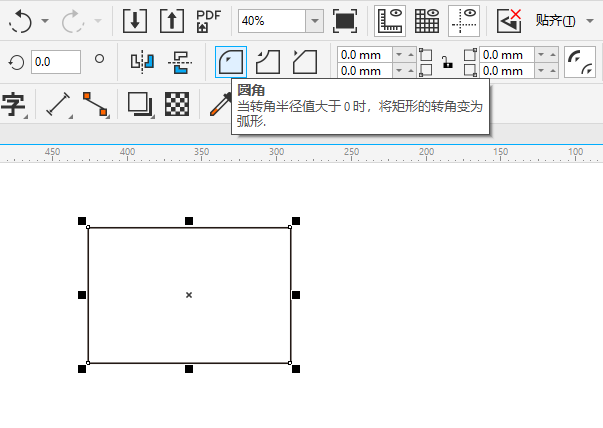Select the Transparency checkerboard tool
The image size is (603, 428).
coord(176,104)
